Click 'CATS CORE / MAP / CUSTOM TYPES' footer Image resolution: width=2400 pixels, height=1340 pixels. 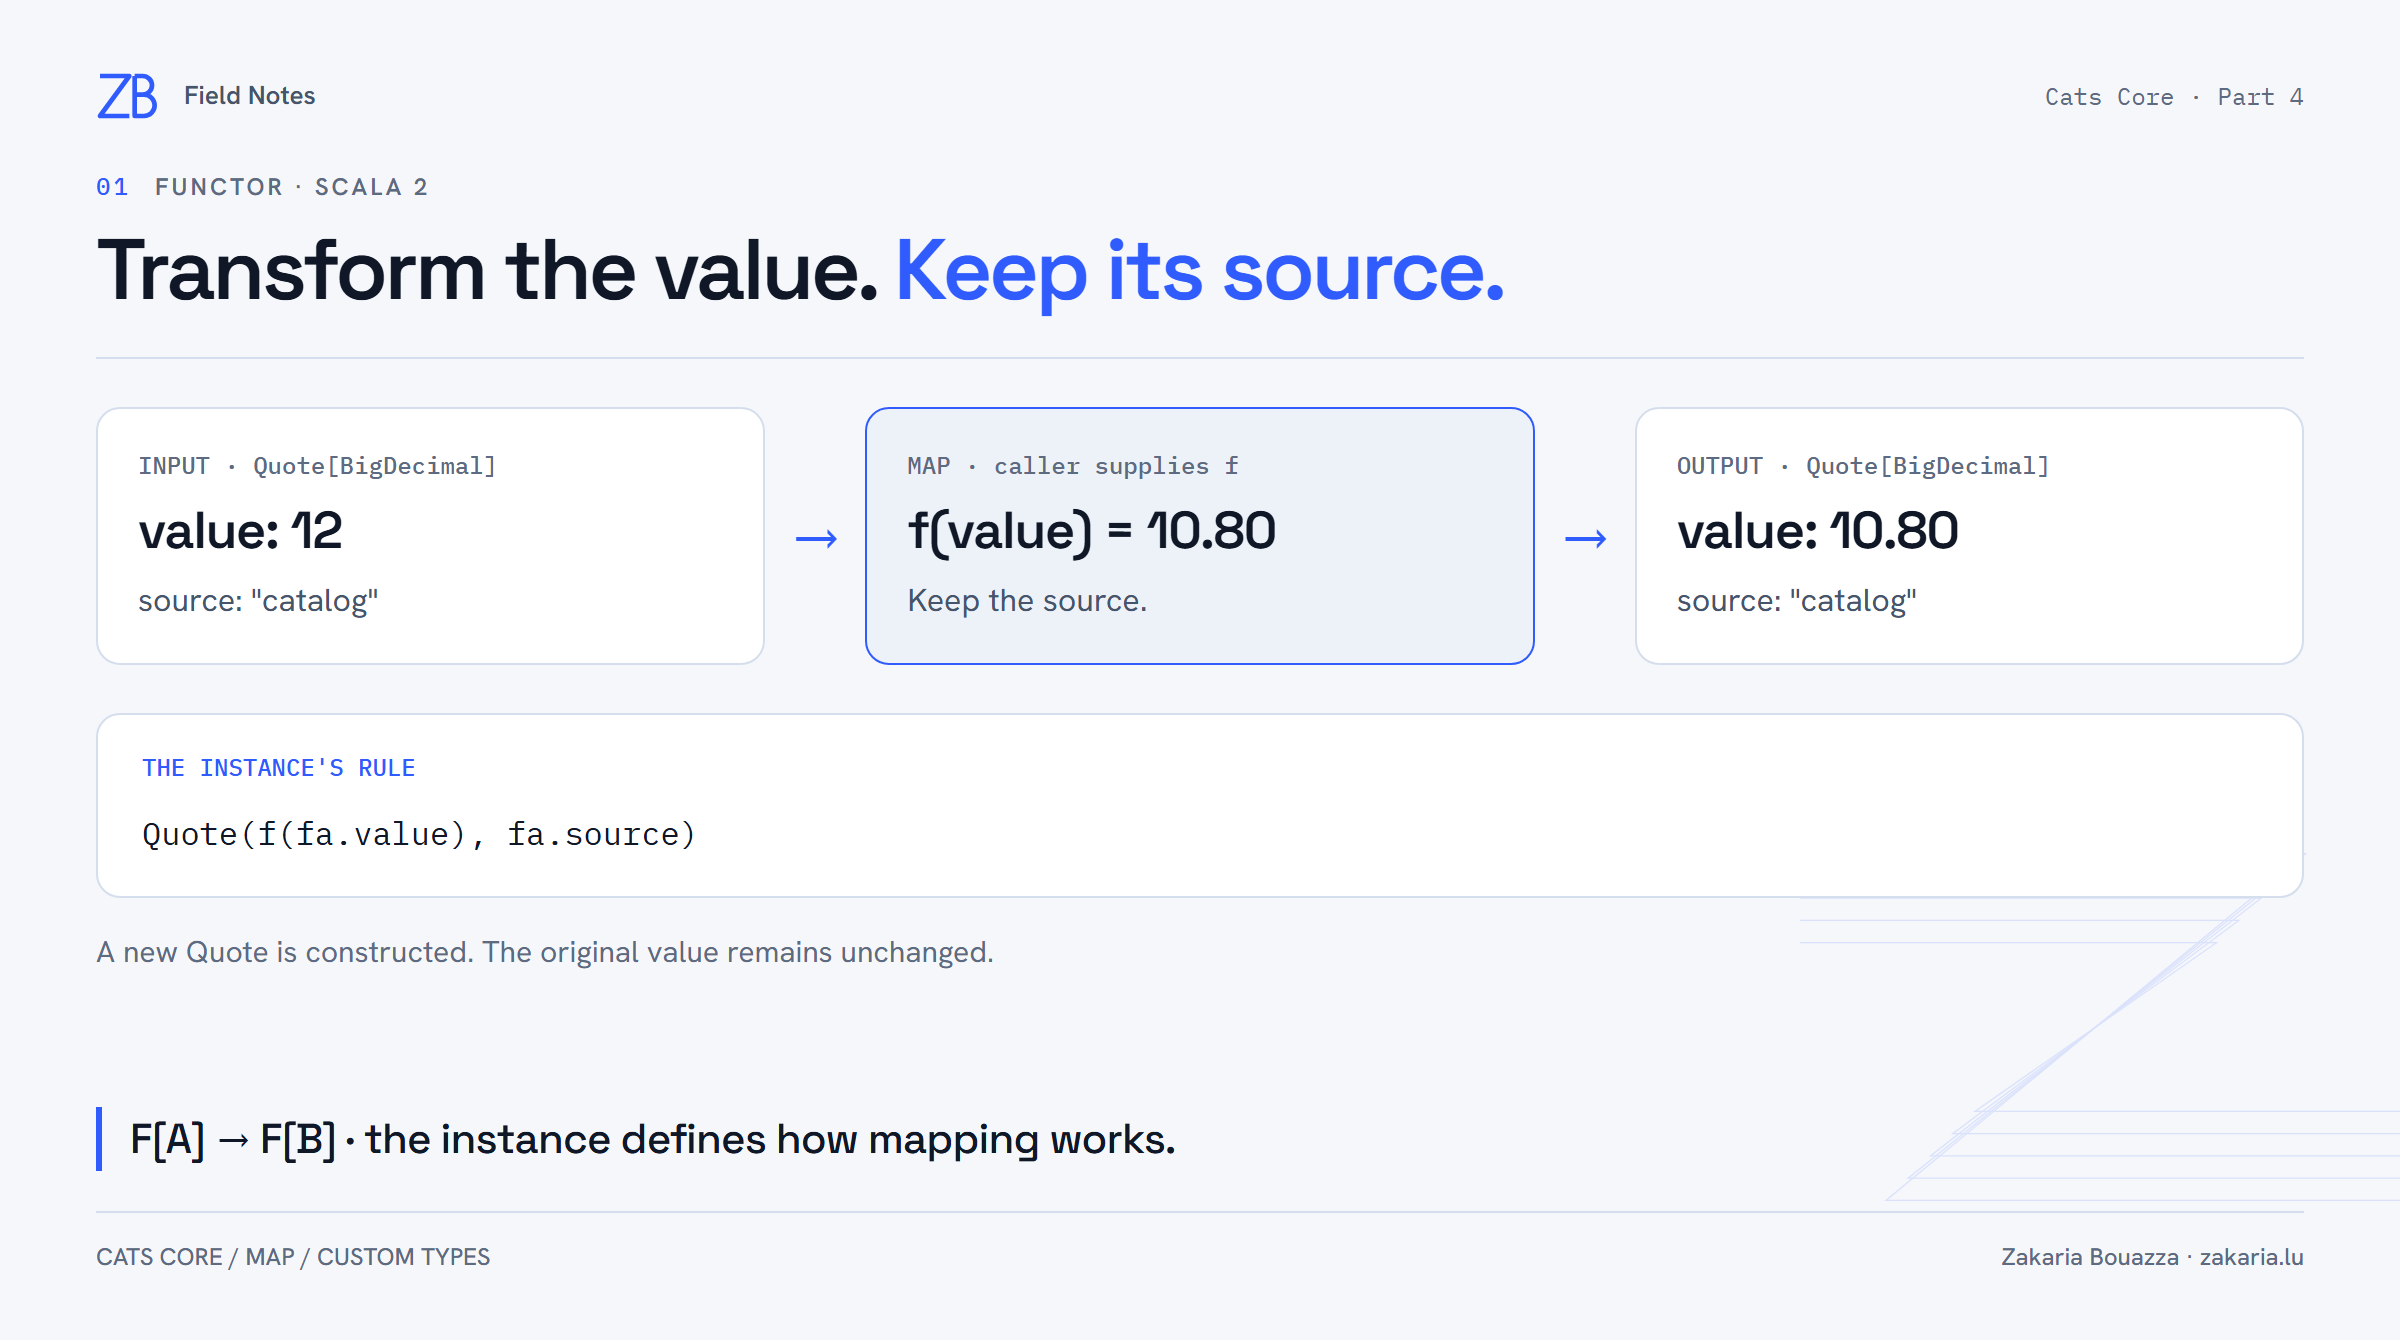pyautogui.click(x=293, y=1257)
